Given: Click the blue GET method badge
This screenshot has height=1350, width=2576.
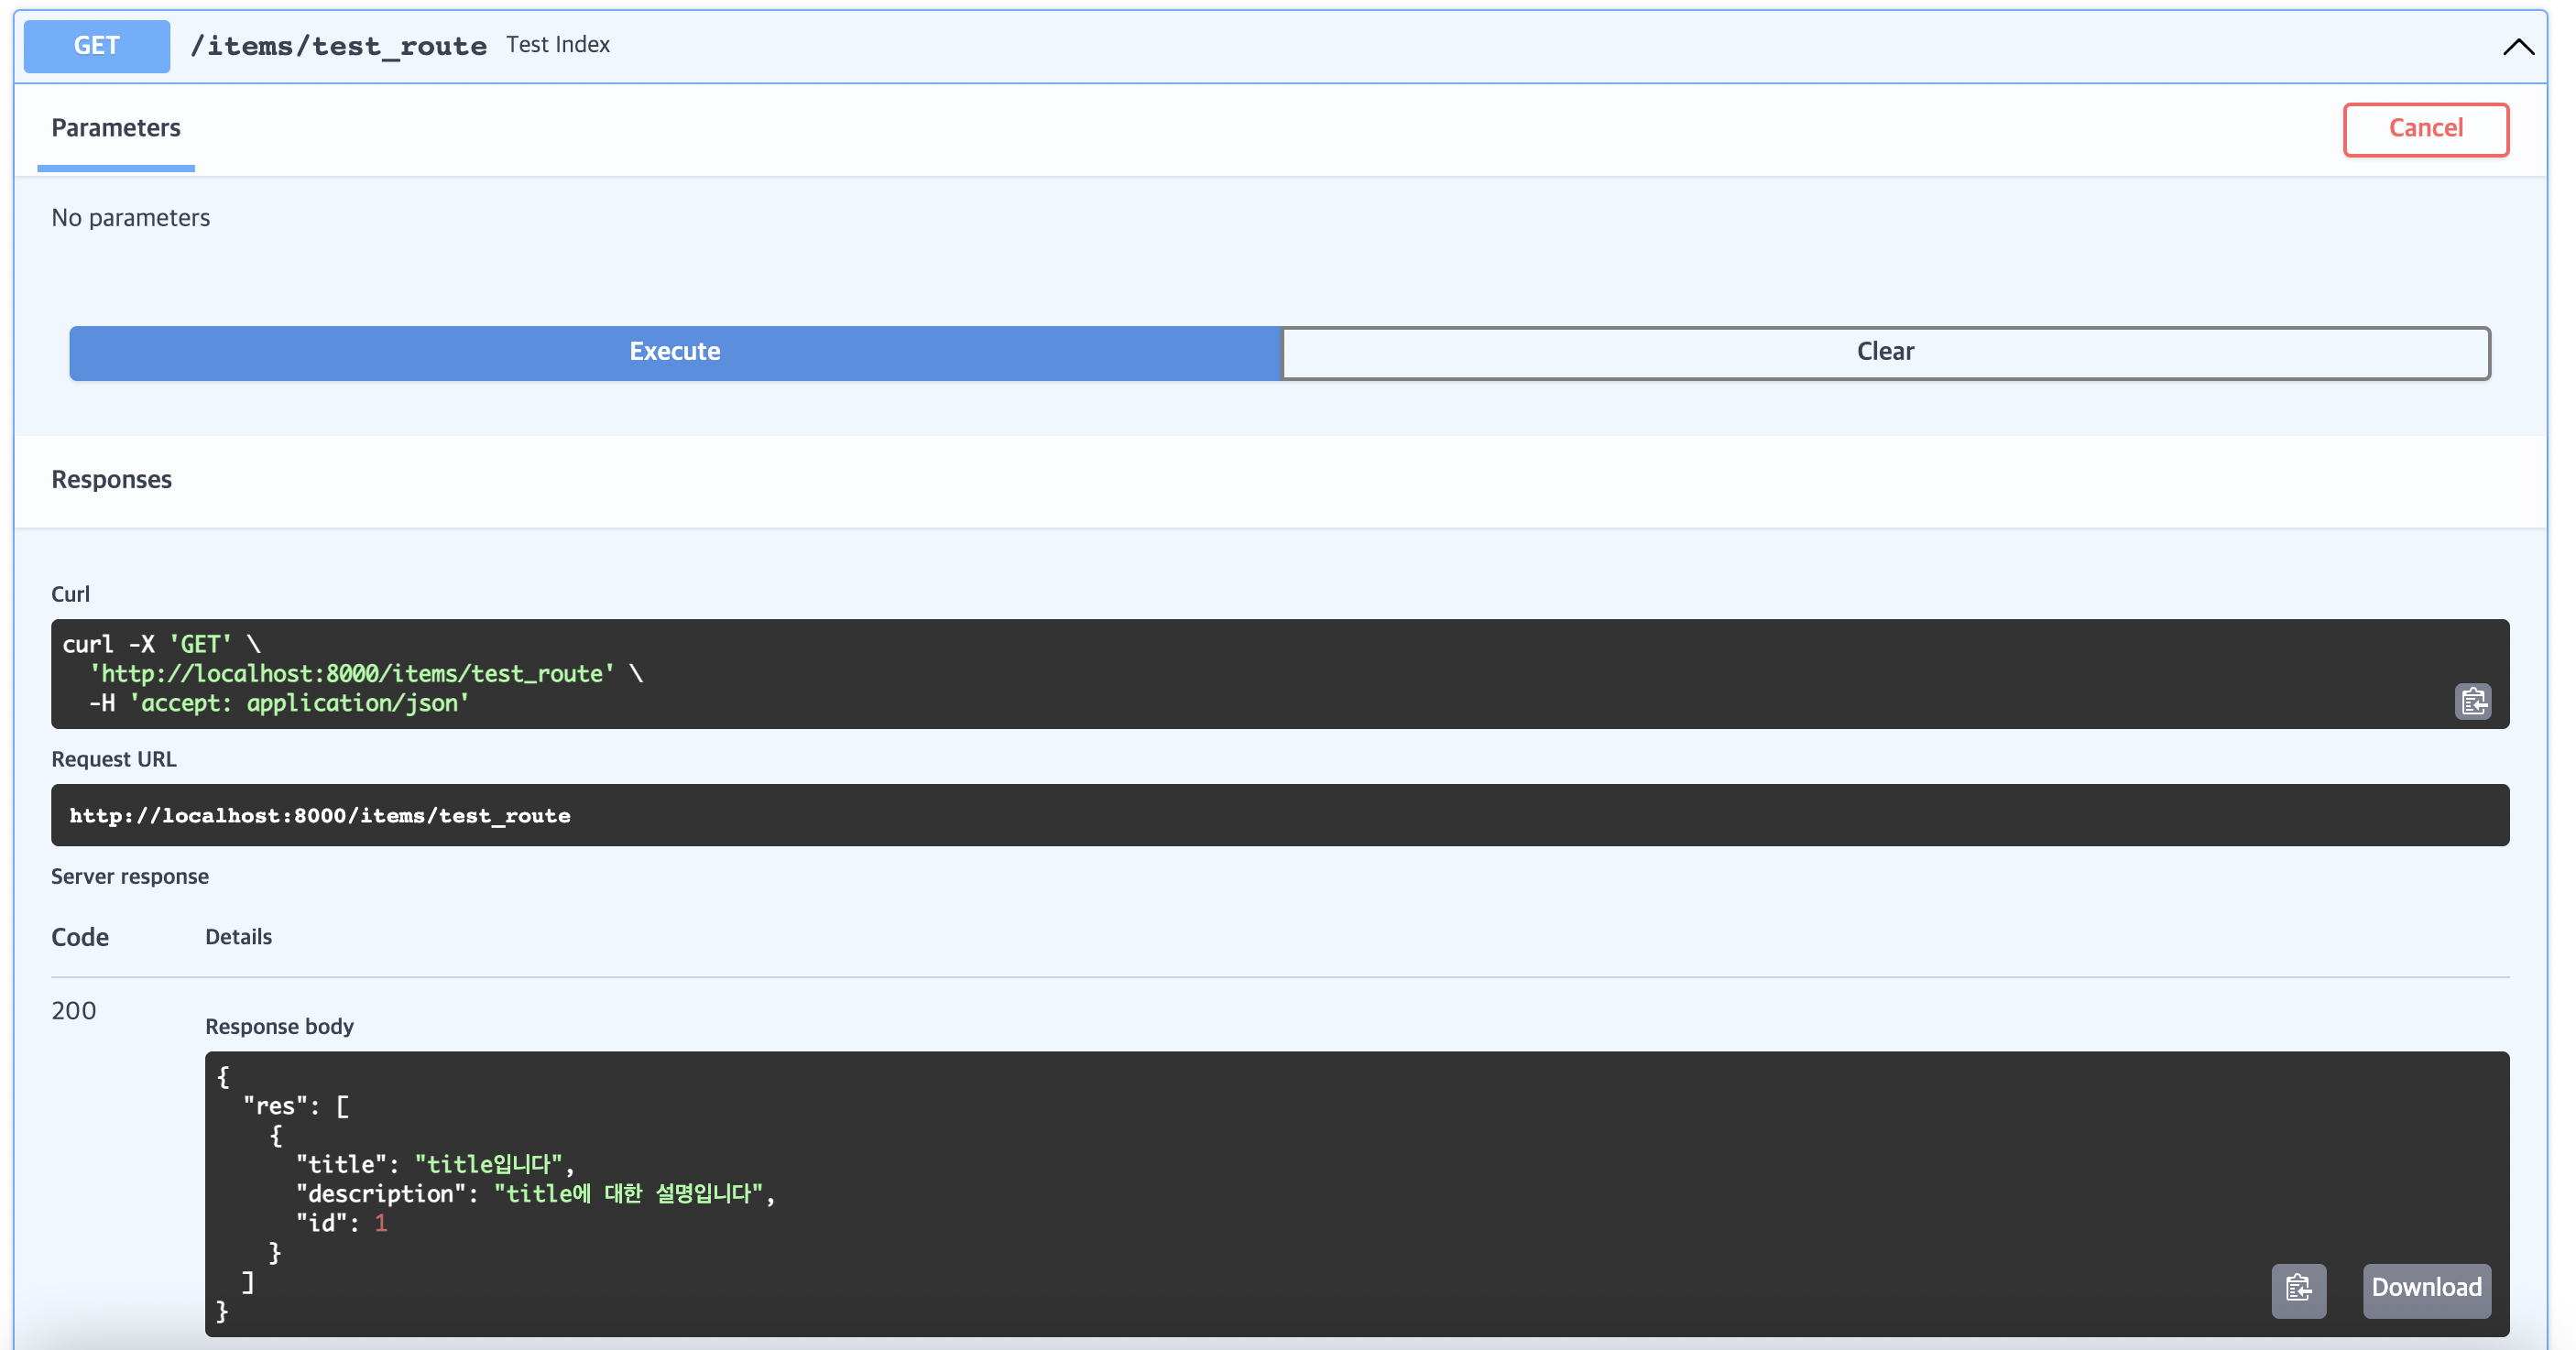Looking at the screenshot, I should (x=97, y=46).
